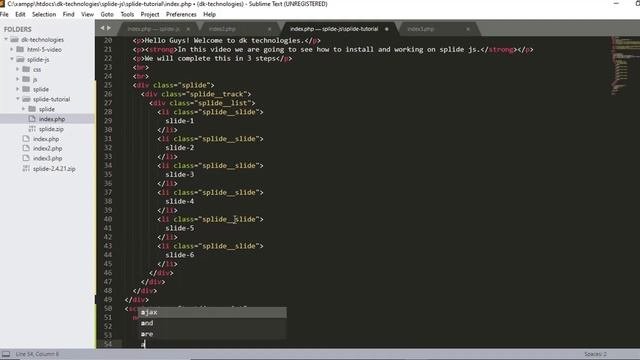Click line number 40 in the gutter
Screen dimensions: 640x360
108,219
